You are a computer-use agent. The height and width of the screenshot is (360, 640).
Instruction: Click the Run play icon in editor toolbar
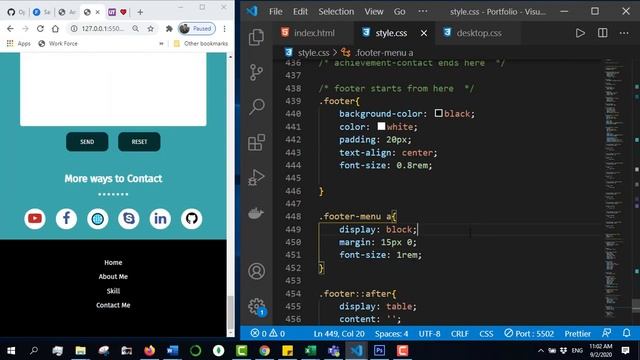point(580,33)
